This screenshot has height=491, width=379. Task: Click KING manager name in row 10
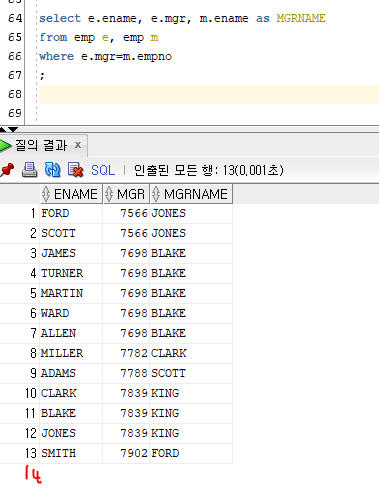coord(191,393)
